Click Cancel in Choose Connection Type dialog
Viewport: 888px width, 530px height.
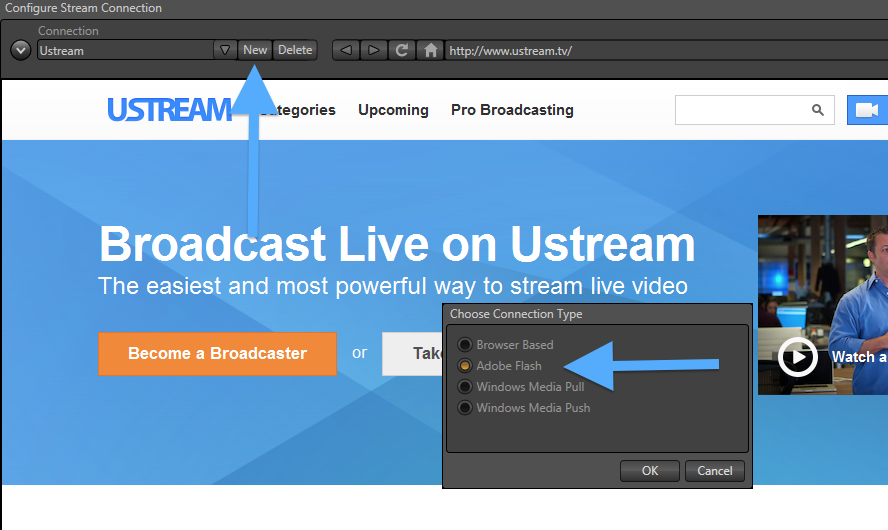[x=715, y=471]
